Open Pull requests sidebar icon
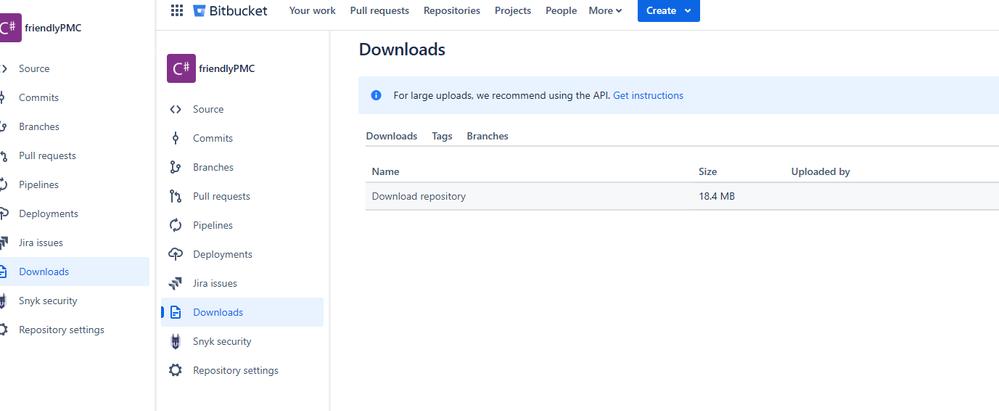Image resolution: width=999 pixels, height=411 pixels. (x=175, y=196)
